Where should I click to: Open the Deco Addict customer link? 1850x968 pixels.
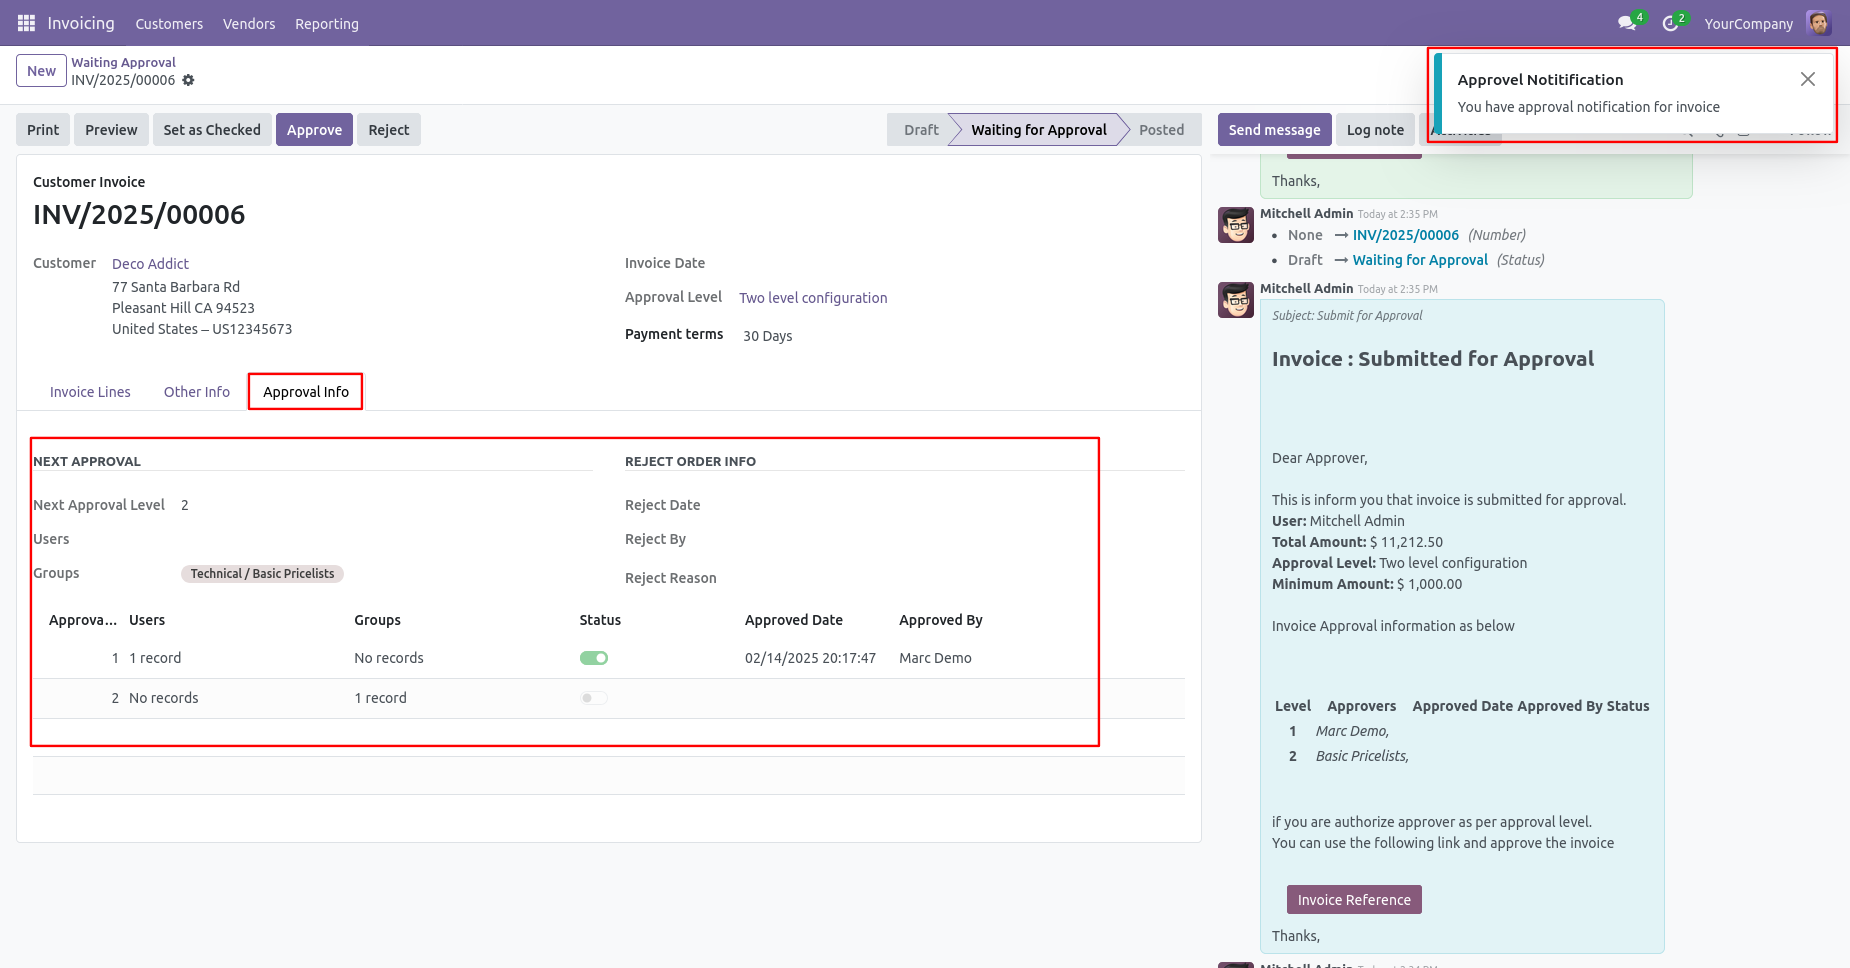150,264
